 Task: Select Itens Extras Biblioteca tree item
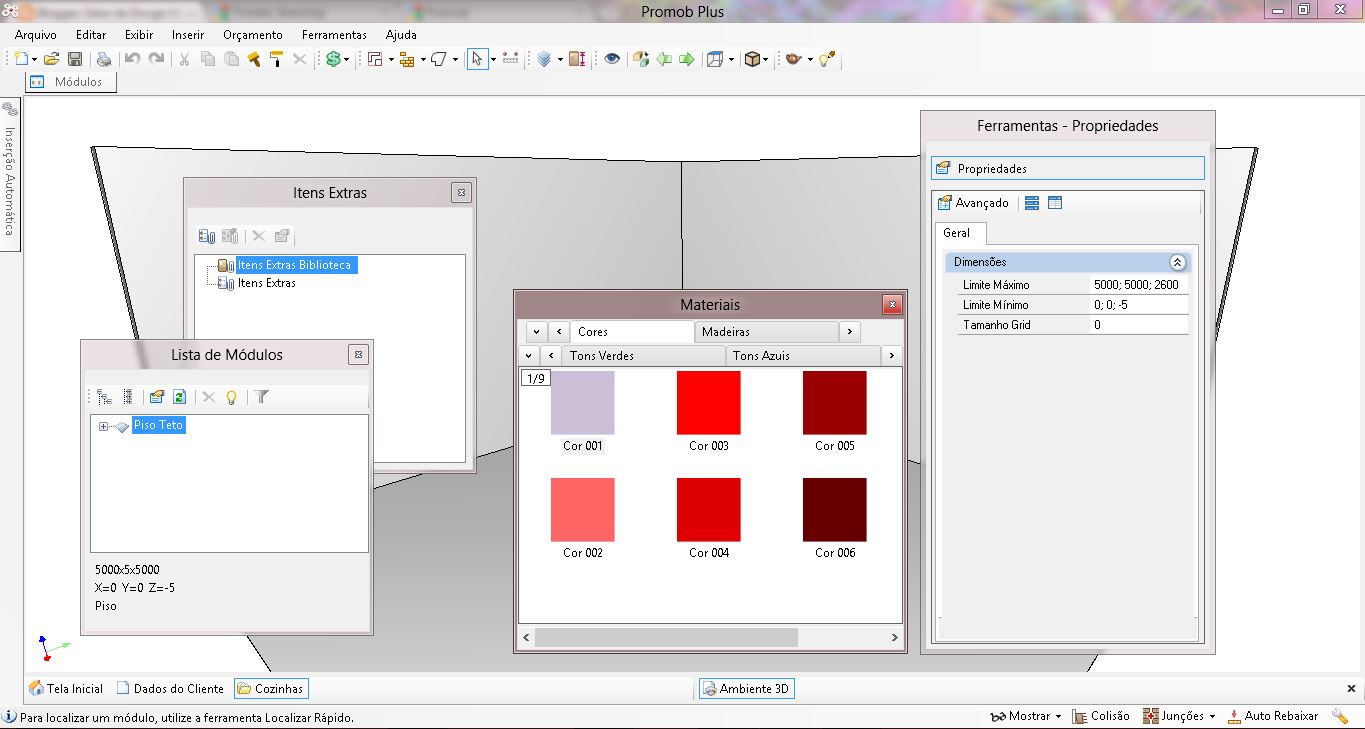point(295,265)
